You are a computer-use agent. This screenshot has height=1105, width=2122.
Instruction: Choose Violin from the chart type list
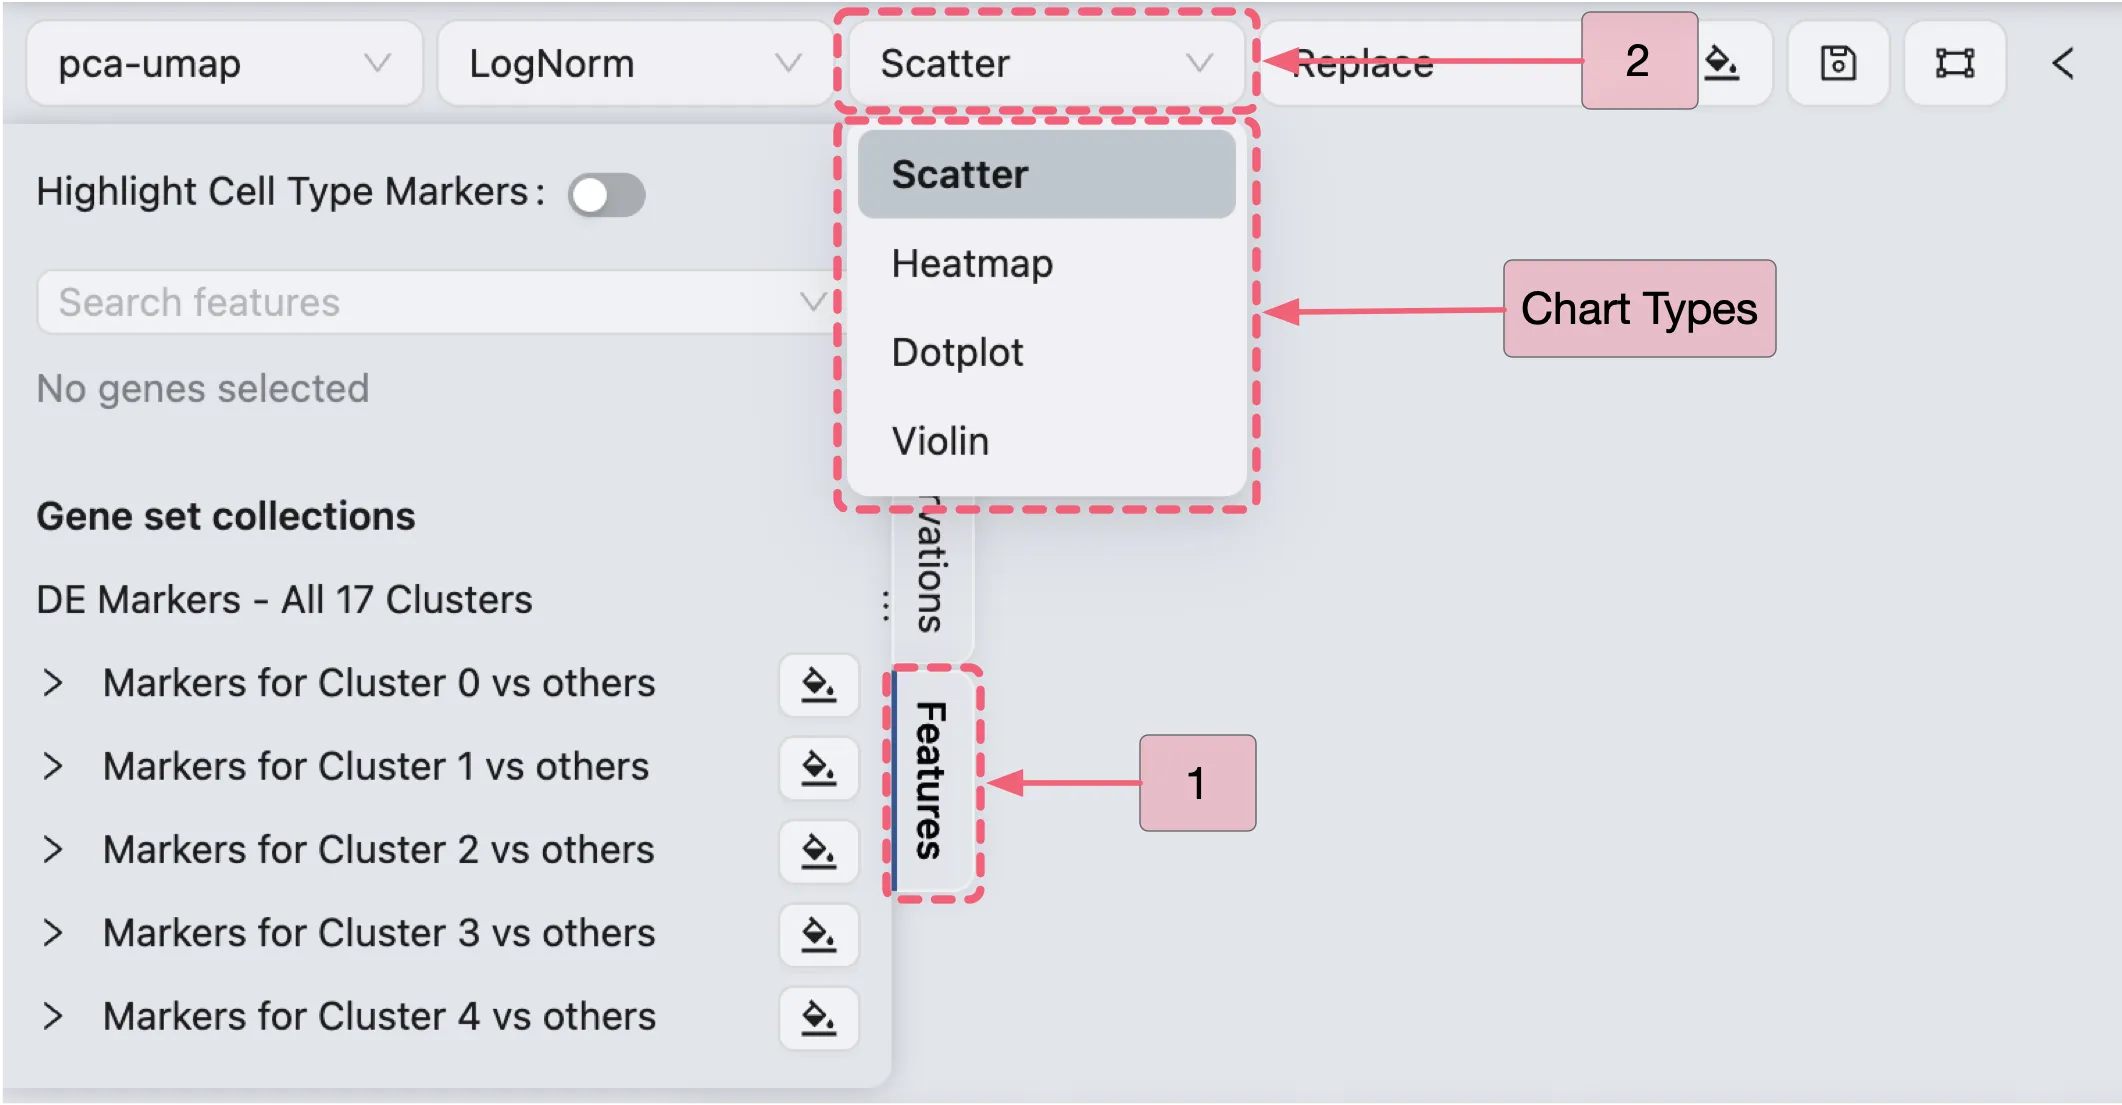(940, 441)
